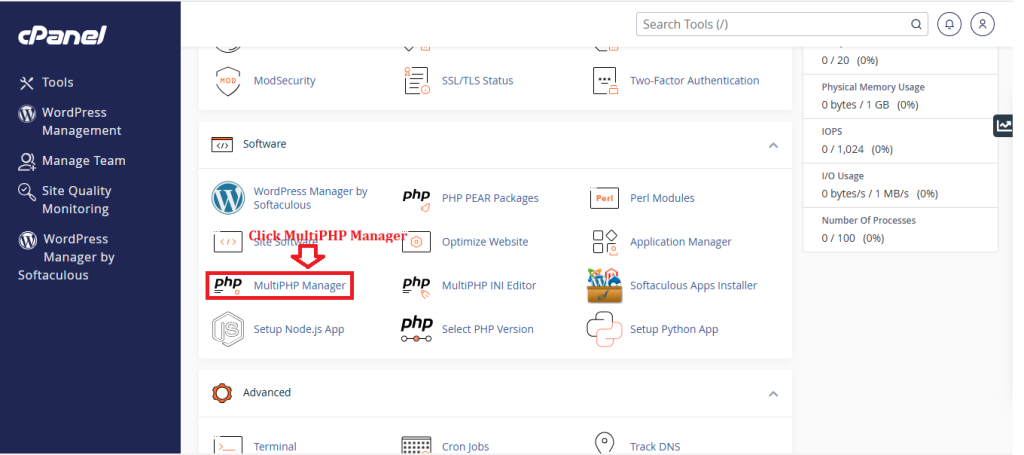1024x455 pixels.
Task: Open the Select PHP Version link
Action: [487, 330]
